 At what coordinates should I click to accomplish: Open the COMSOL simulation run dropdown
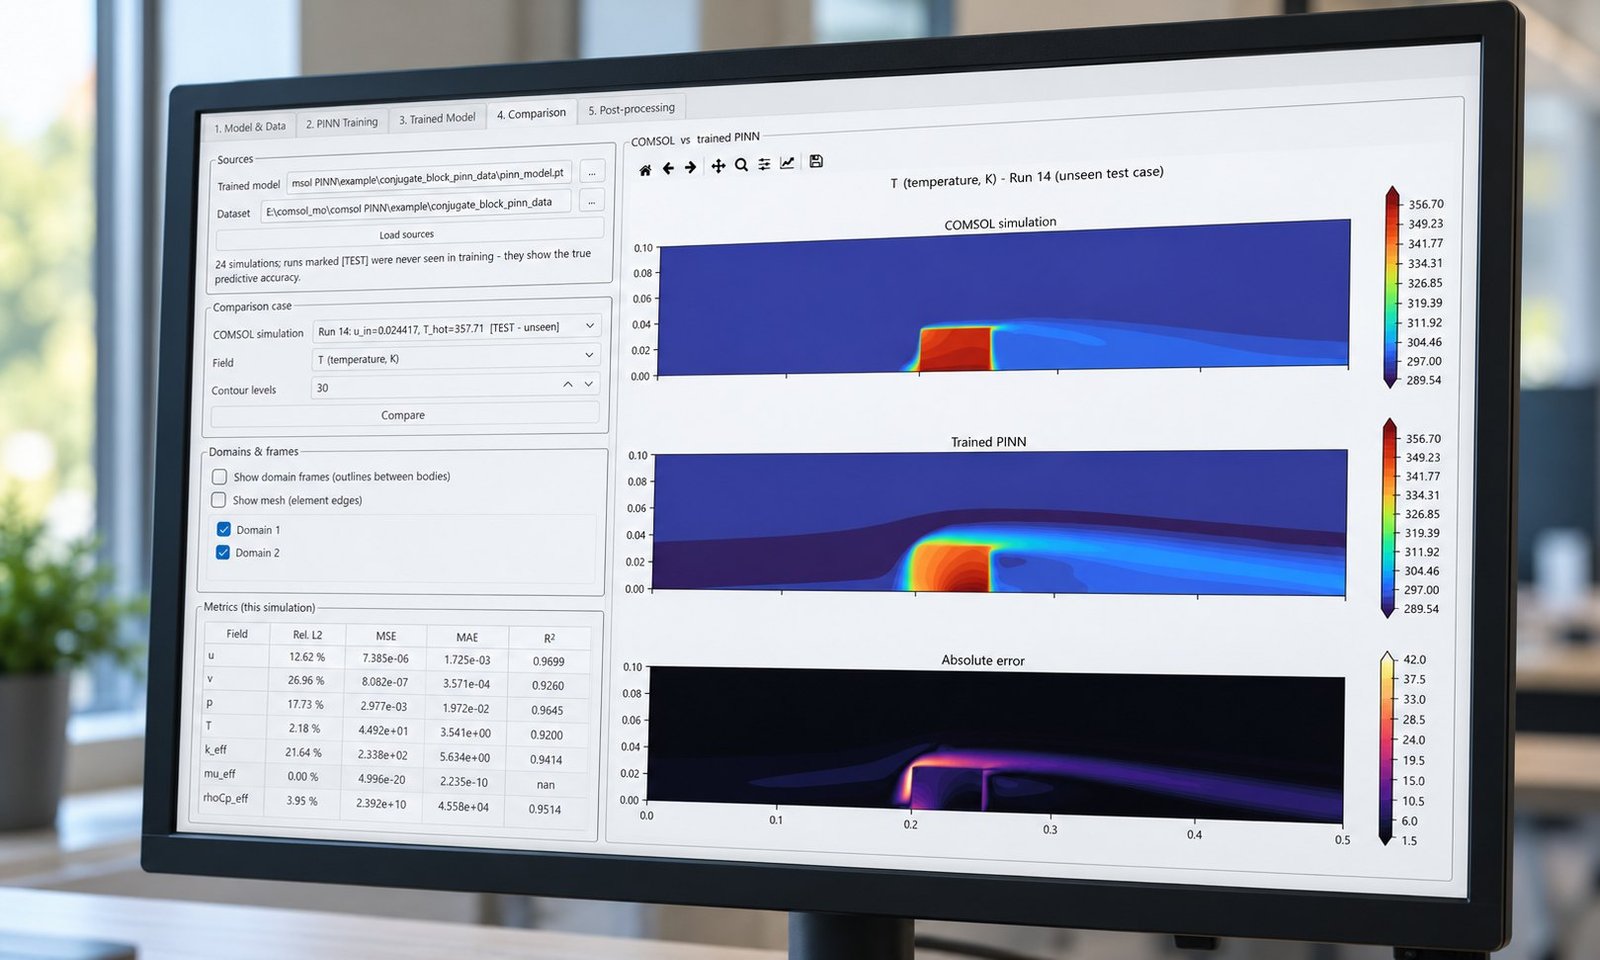coord(457,329)
